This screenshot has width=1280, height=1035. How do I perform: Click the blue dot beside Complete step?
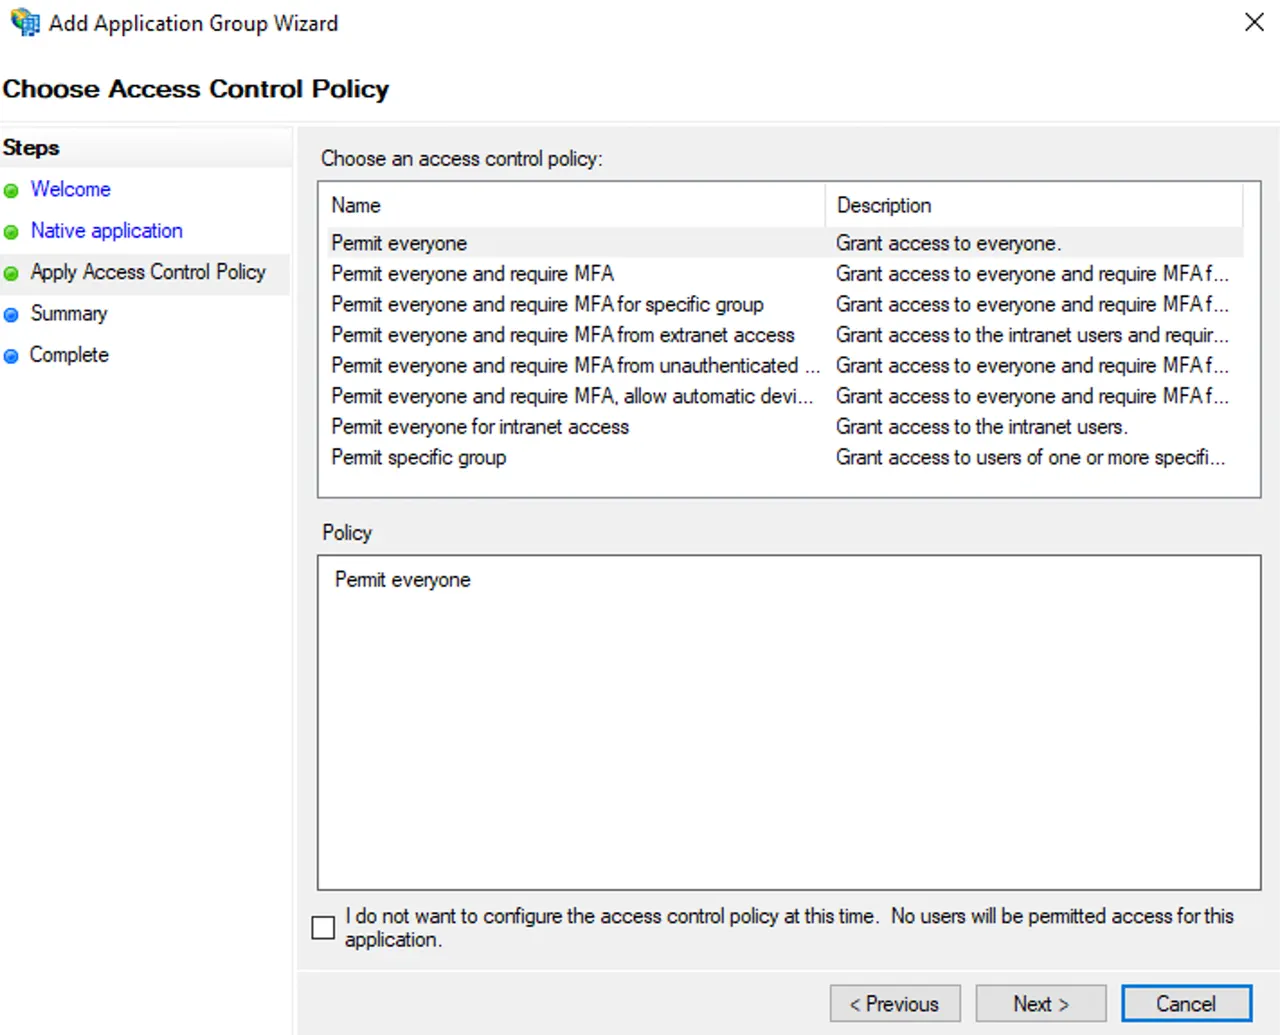click(11, 356)
